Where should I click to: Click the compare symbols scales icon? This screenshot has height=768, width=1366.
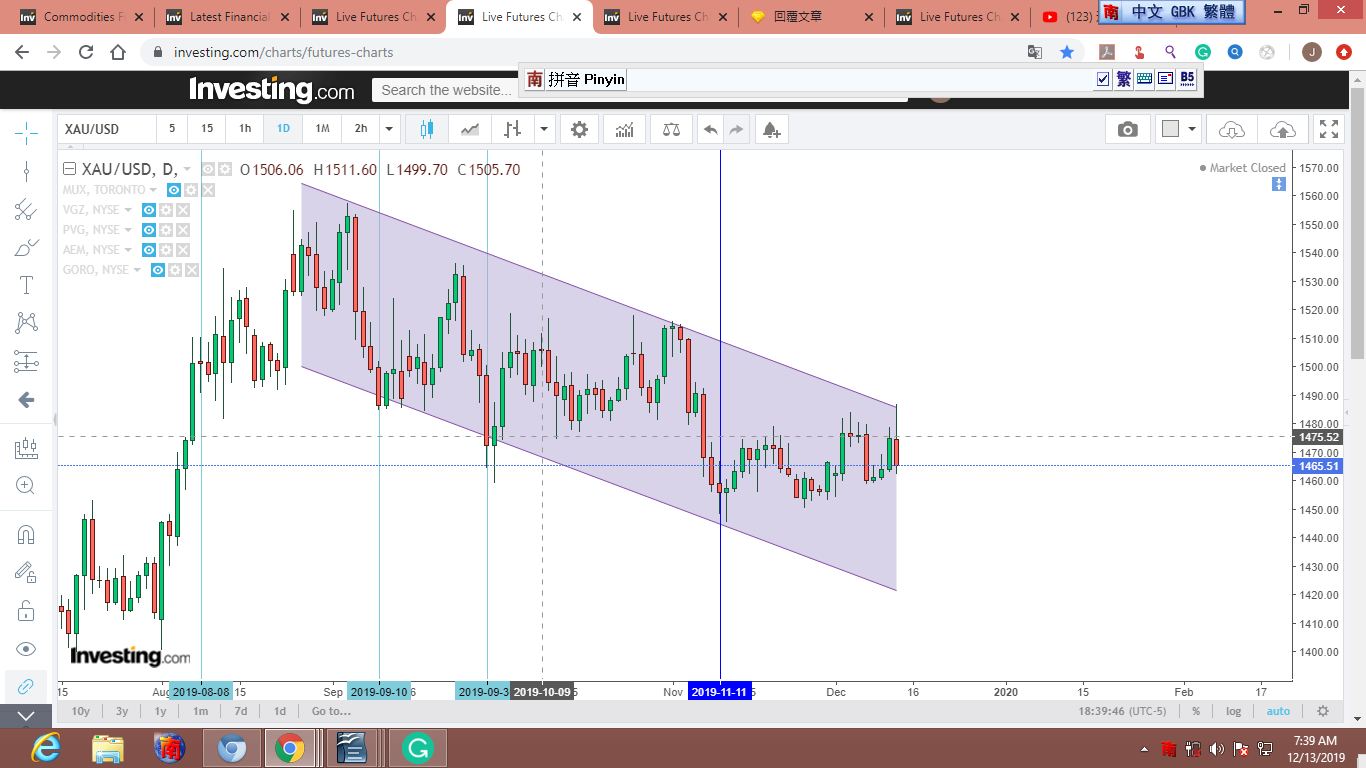tap(671, 129)
